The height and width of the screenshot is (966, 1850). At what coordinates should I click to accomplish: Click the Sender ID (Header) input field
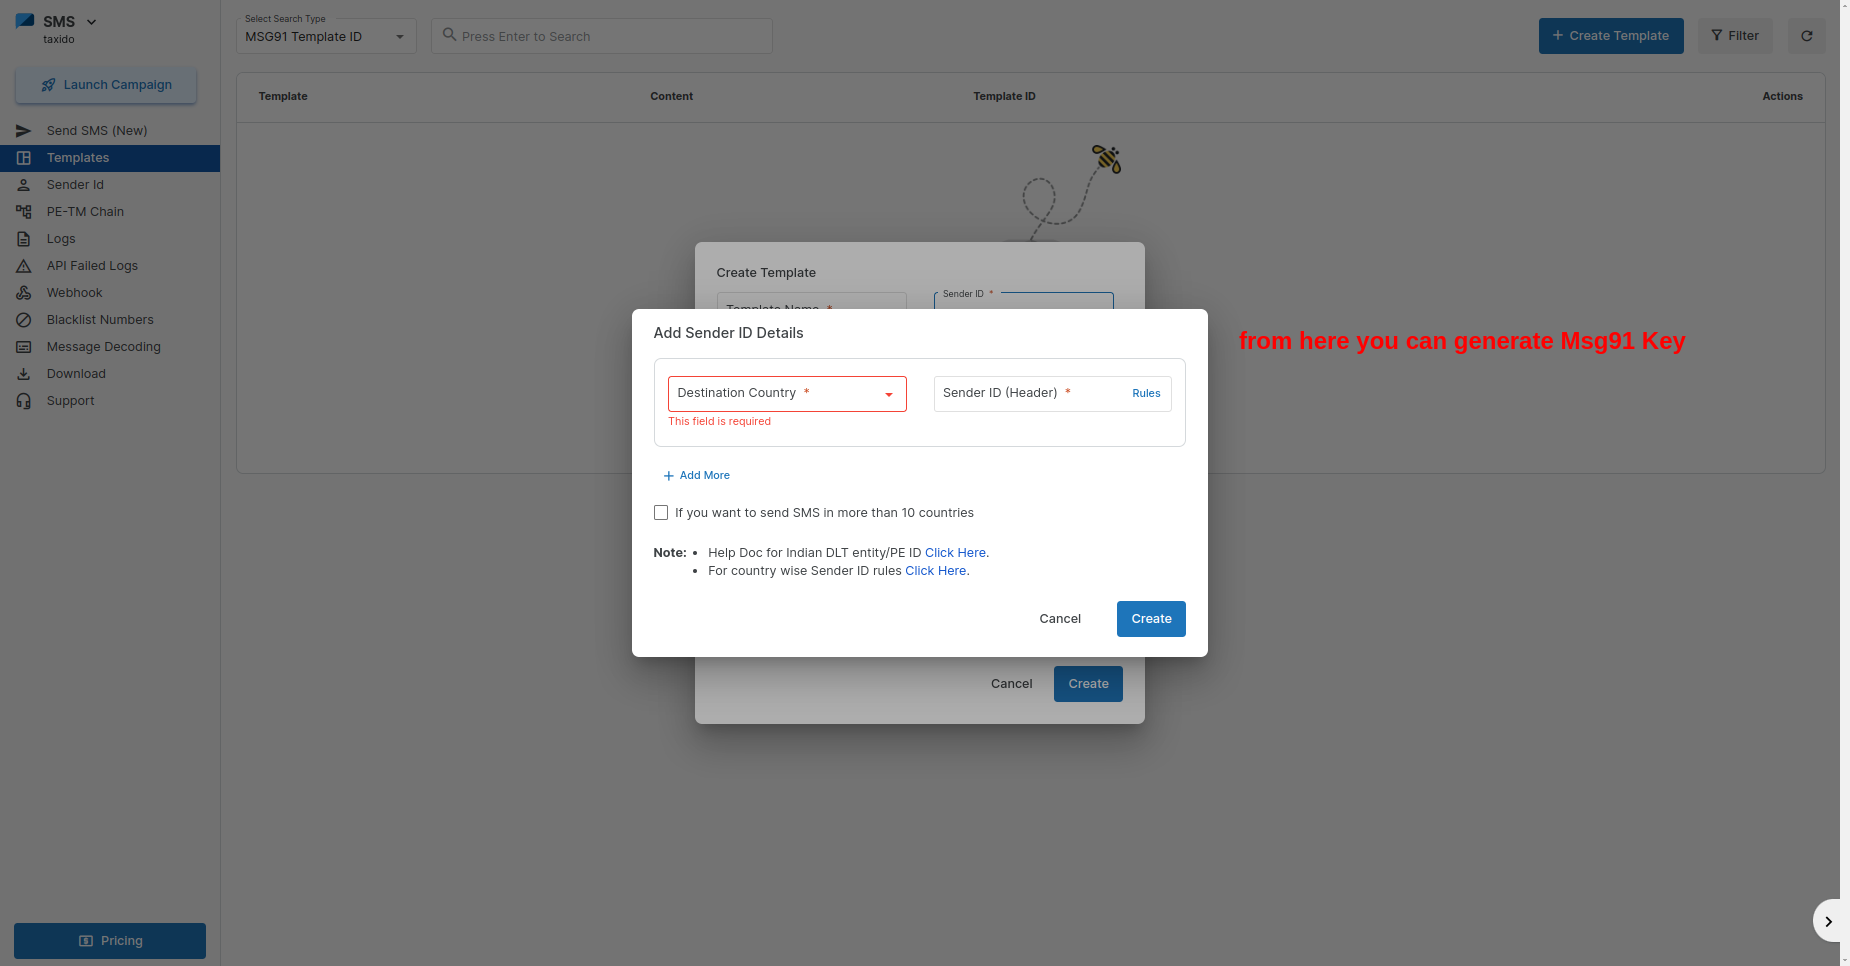click(x=1030, y=394)
